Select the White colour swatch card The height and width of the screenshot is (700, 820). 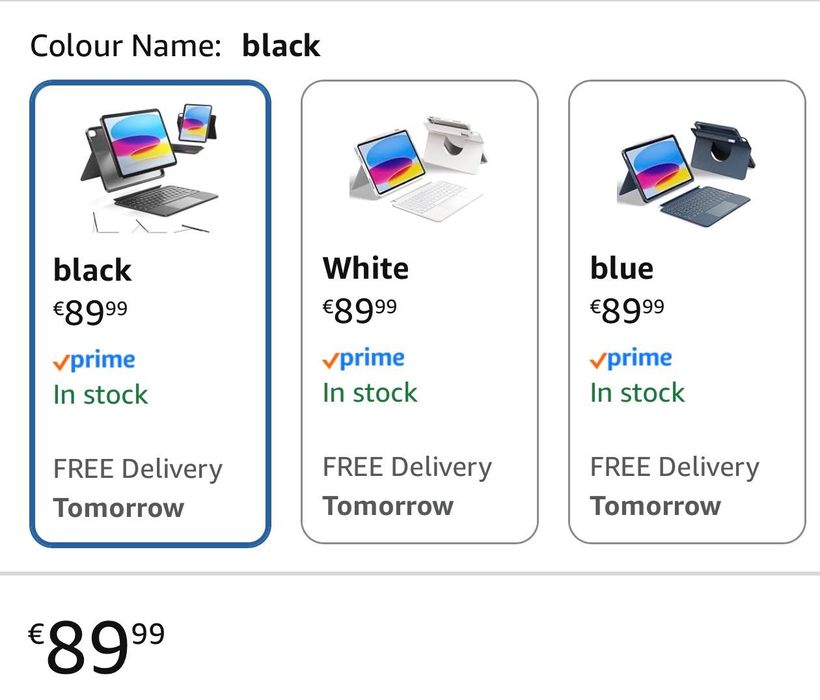(419, 312)
